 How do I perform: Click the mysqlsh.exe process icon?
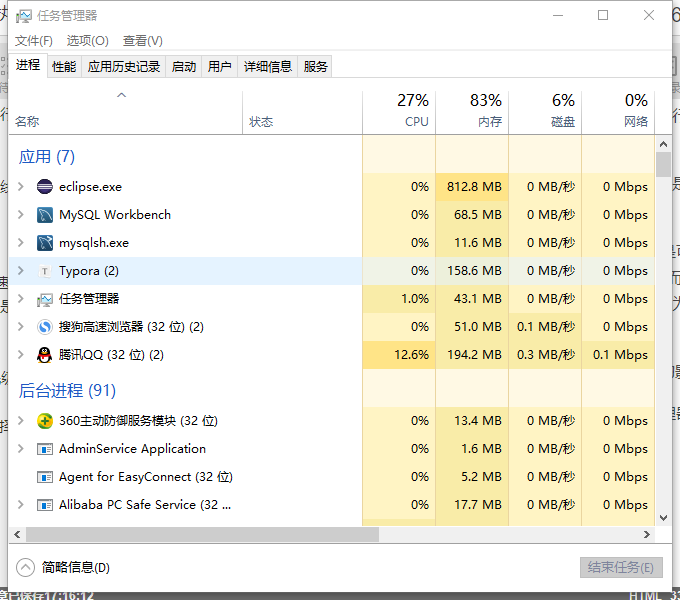pos(45,243)
